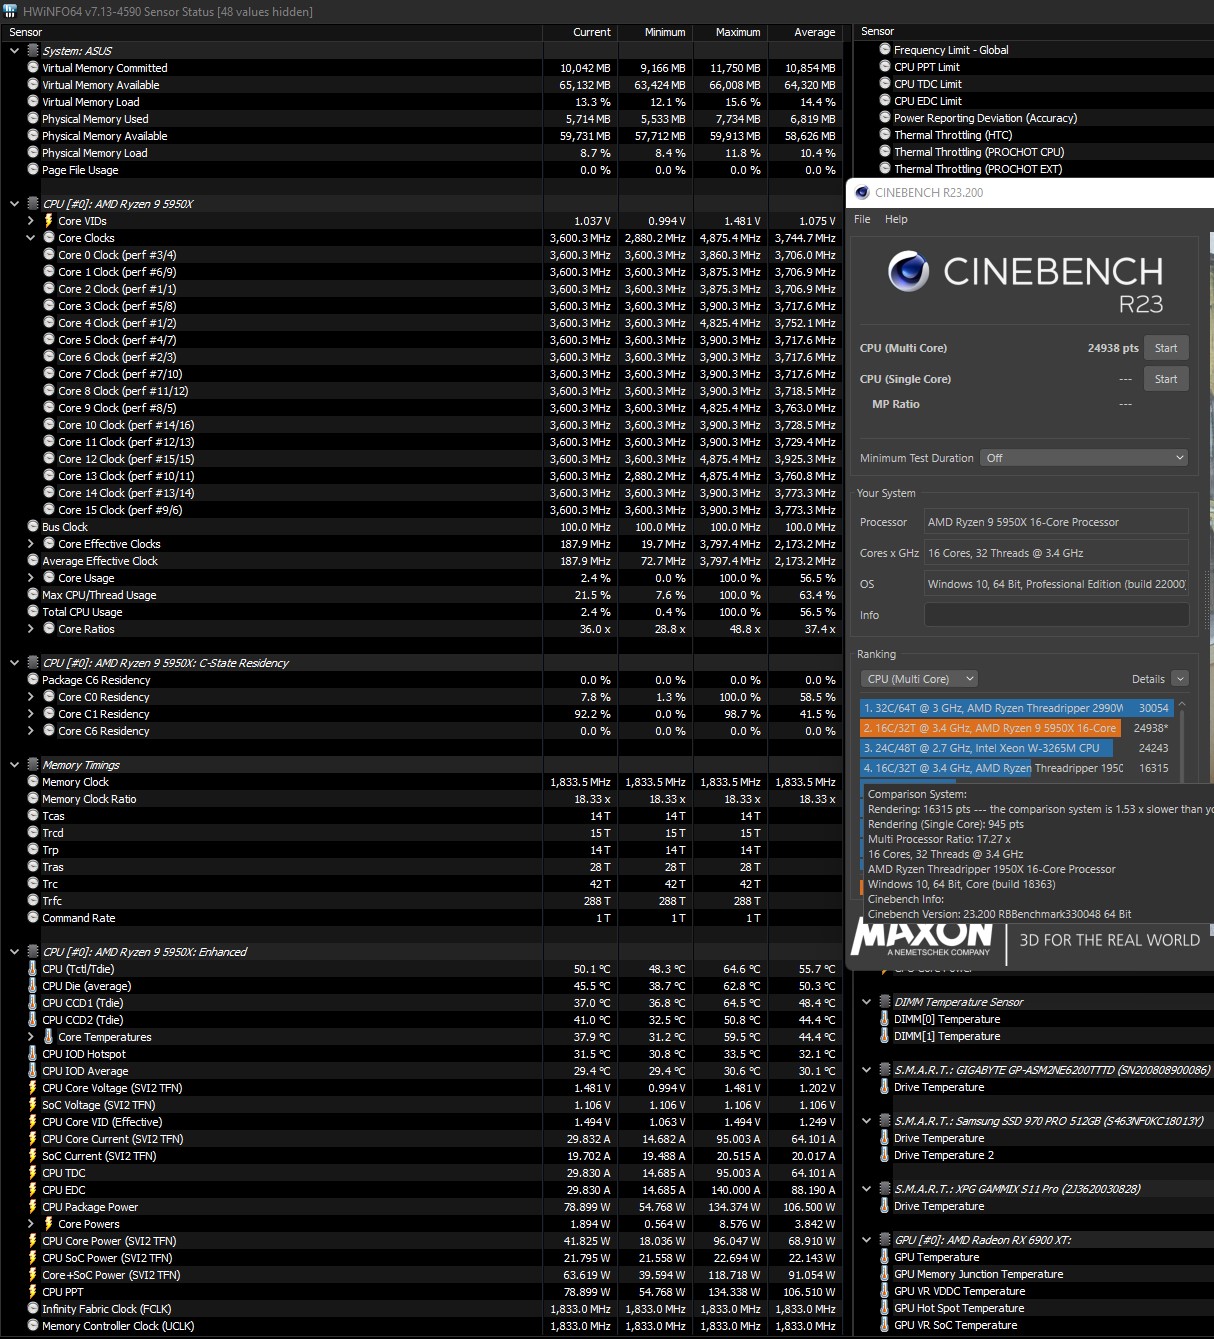Viewport: 1214px width, 1339px height.
Task: Click the lightning bolt icon beside Core VIDs
Action: coord(49,221)
